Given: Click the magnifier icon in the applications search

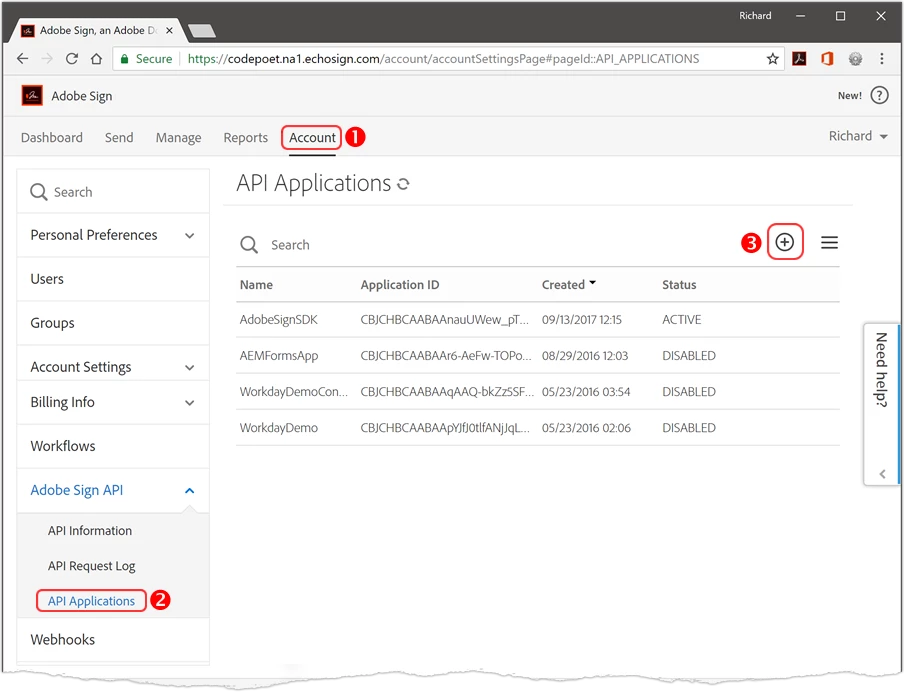Looking at the screenshot, I should (x=249, y=245).
